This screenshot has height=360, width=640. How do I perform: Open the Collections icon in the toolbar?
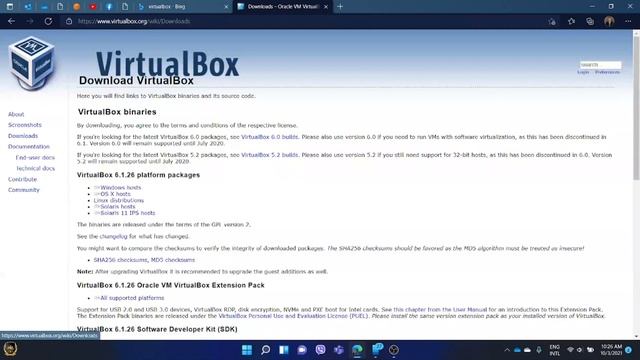click(x=590, y=21)
